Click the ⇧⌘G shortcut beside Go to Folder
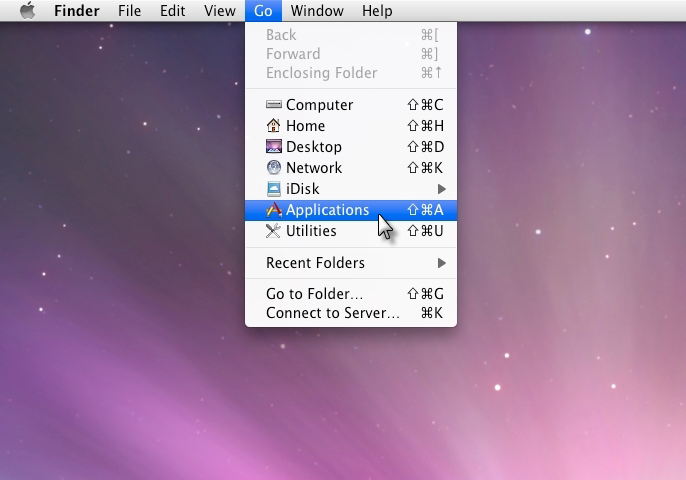 (425, 294)
